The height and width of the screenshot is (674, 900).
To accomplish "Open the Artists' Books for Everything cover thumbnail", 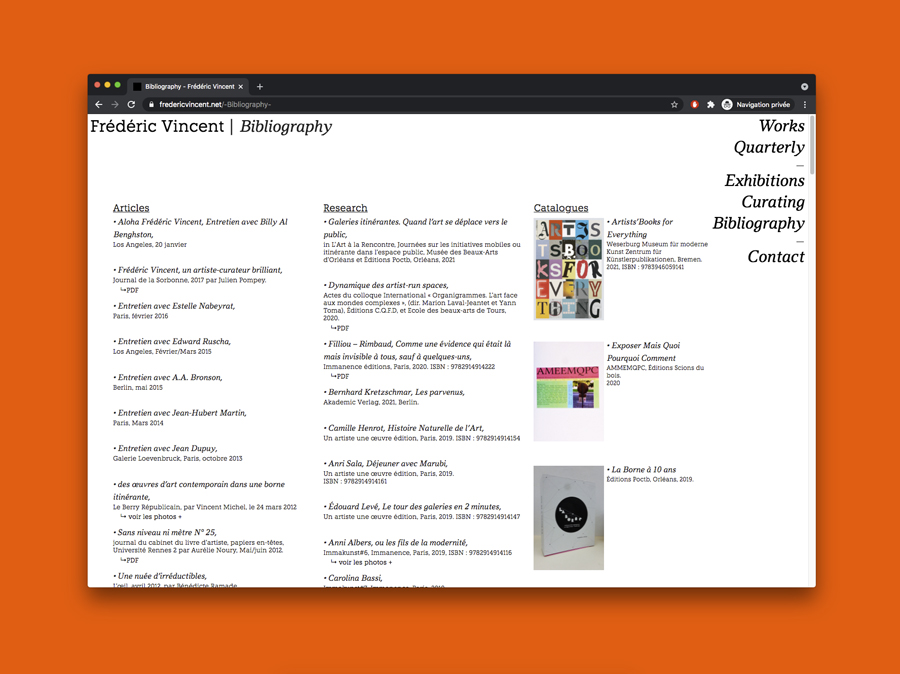I will point(568,269).
